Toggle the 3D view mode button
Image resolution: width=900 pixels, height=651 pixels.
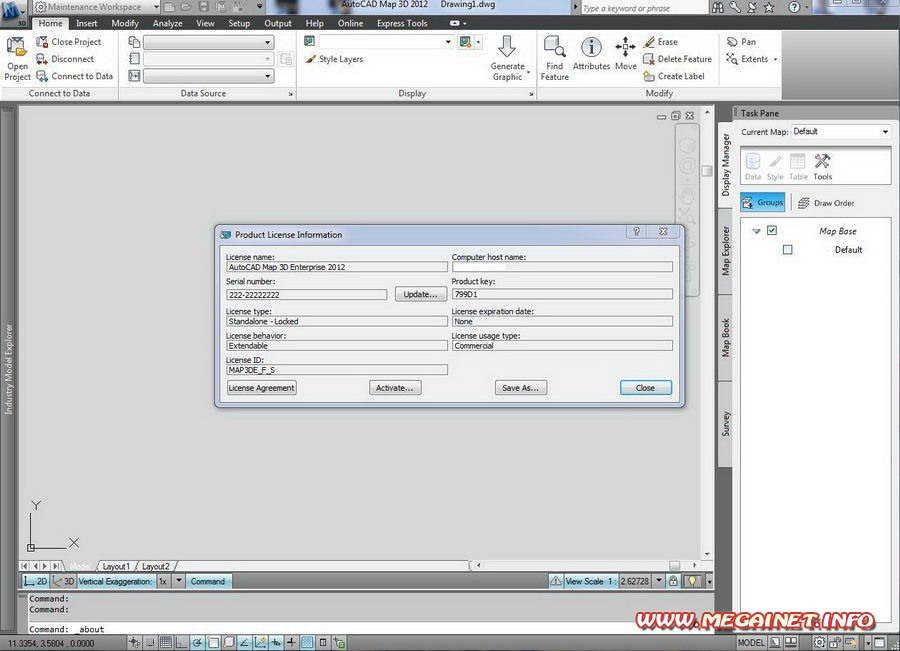[x=63, y=582]
